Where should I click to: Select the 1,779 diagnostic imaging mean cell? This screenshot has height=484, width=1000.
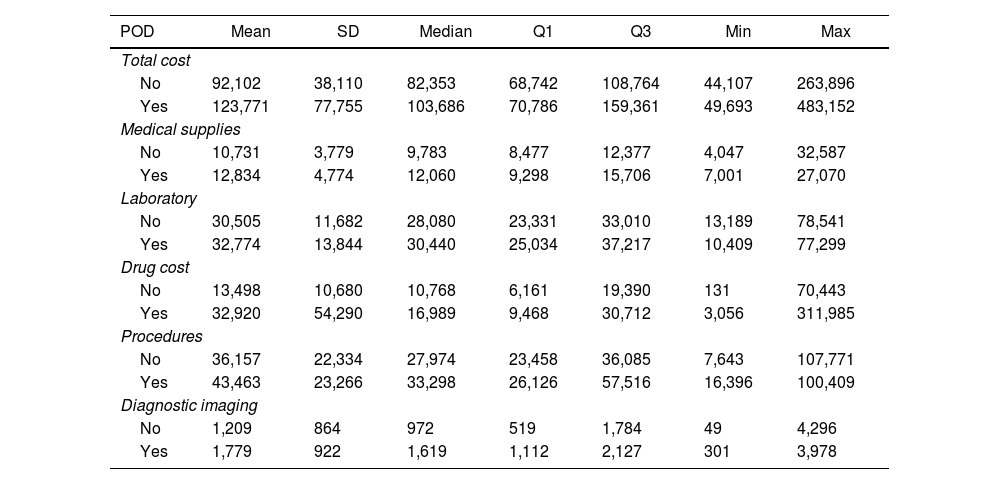[x=231, y=451]
